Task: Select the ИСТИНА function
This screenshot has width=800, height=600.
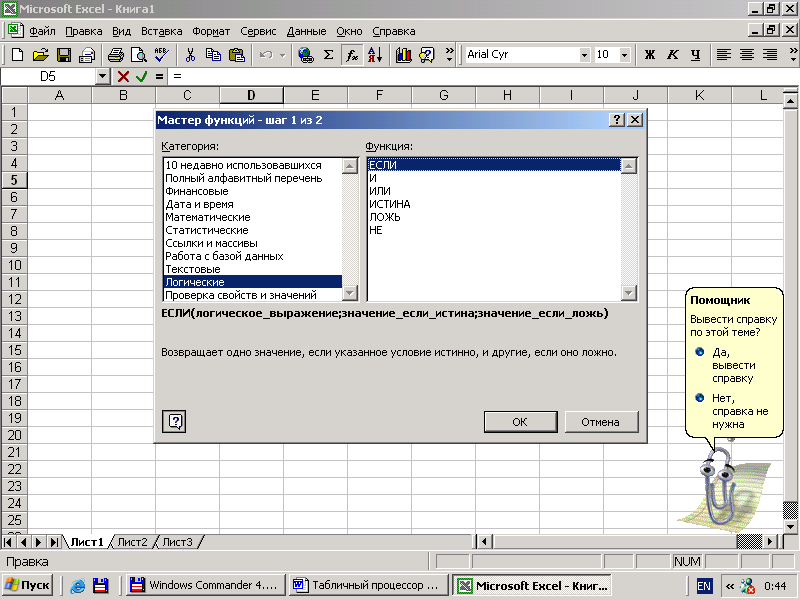Action: [x=494, y=204]
